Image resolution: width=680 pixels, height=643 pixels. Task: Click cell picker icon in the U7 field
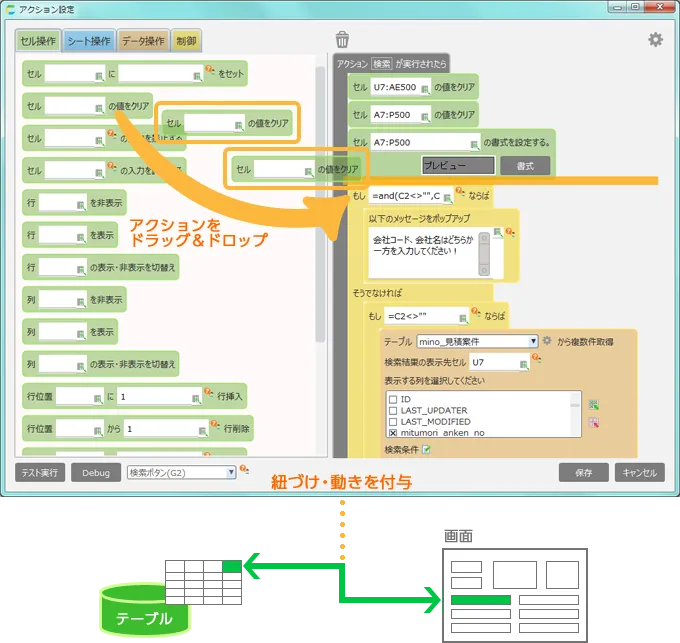click(523, 363)
